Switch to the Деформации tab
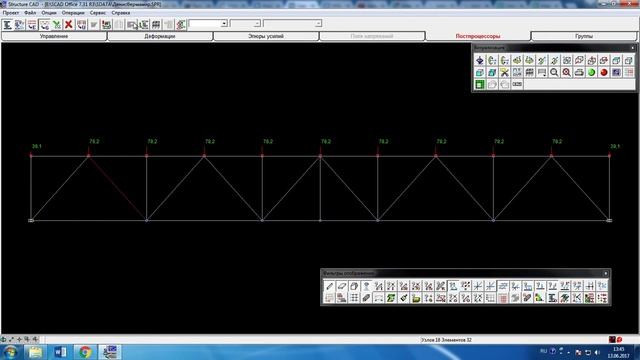The height and width of the screenshot is (360, 640). click(160, 36)
